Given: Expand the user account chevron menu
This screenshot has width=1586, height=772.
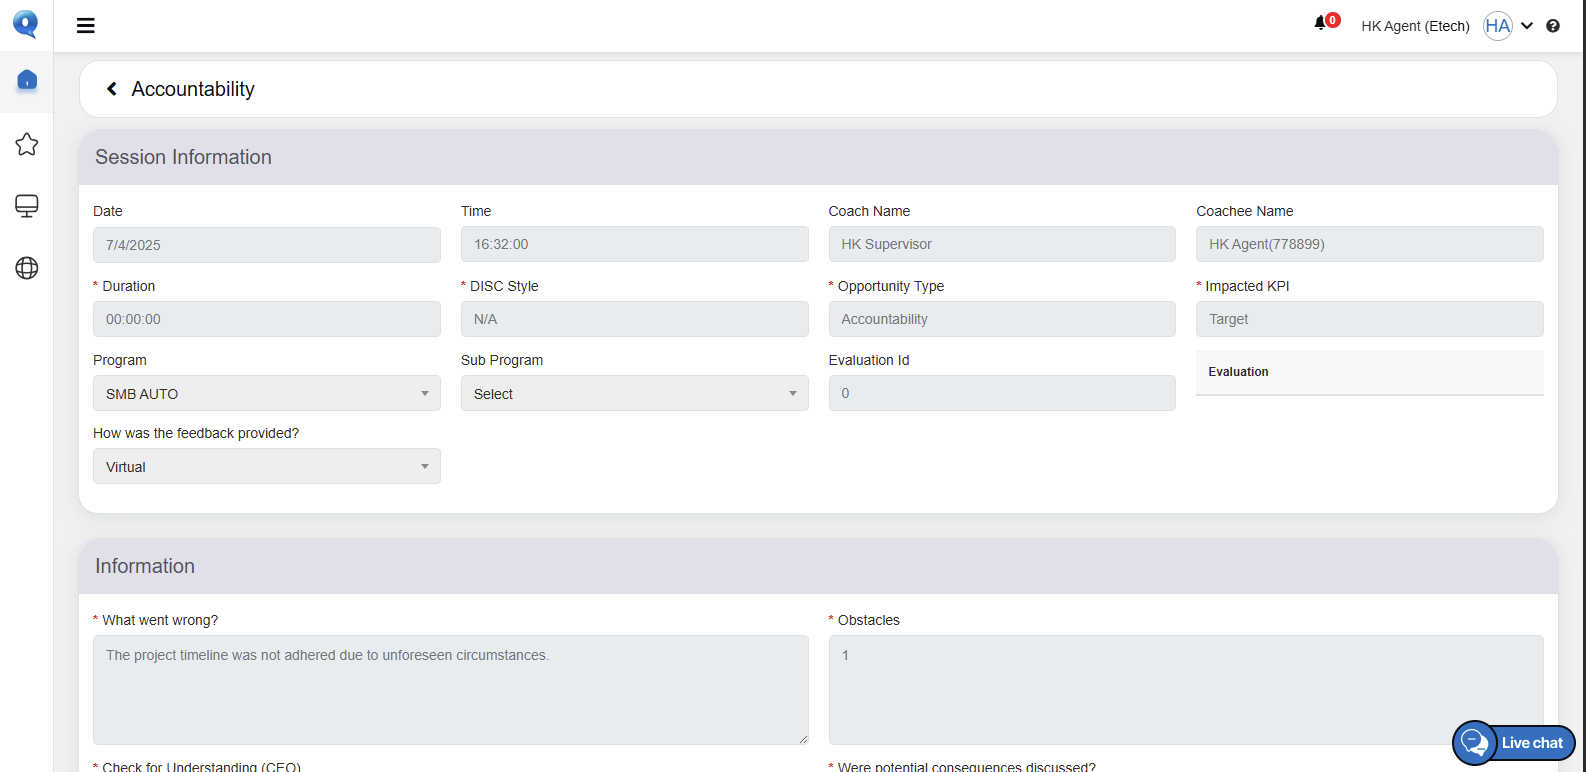Looking at the screenshot, I should [1527, 26].
